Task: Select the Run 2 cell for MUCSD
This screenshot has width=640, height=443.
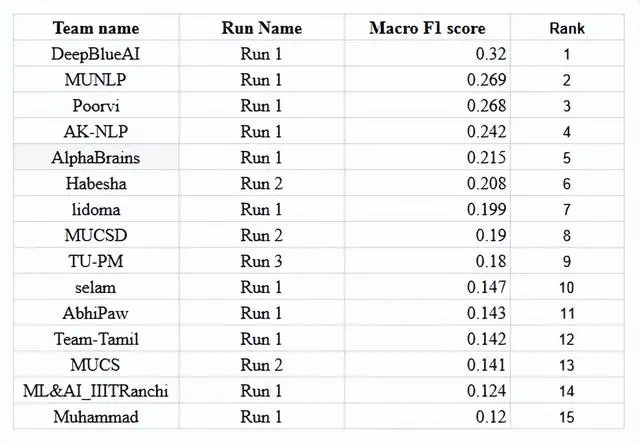Action: click(262, 235)
